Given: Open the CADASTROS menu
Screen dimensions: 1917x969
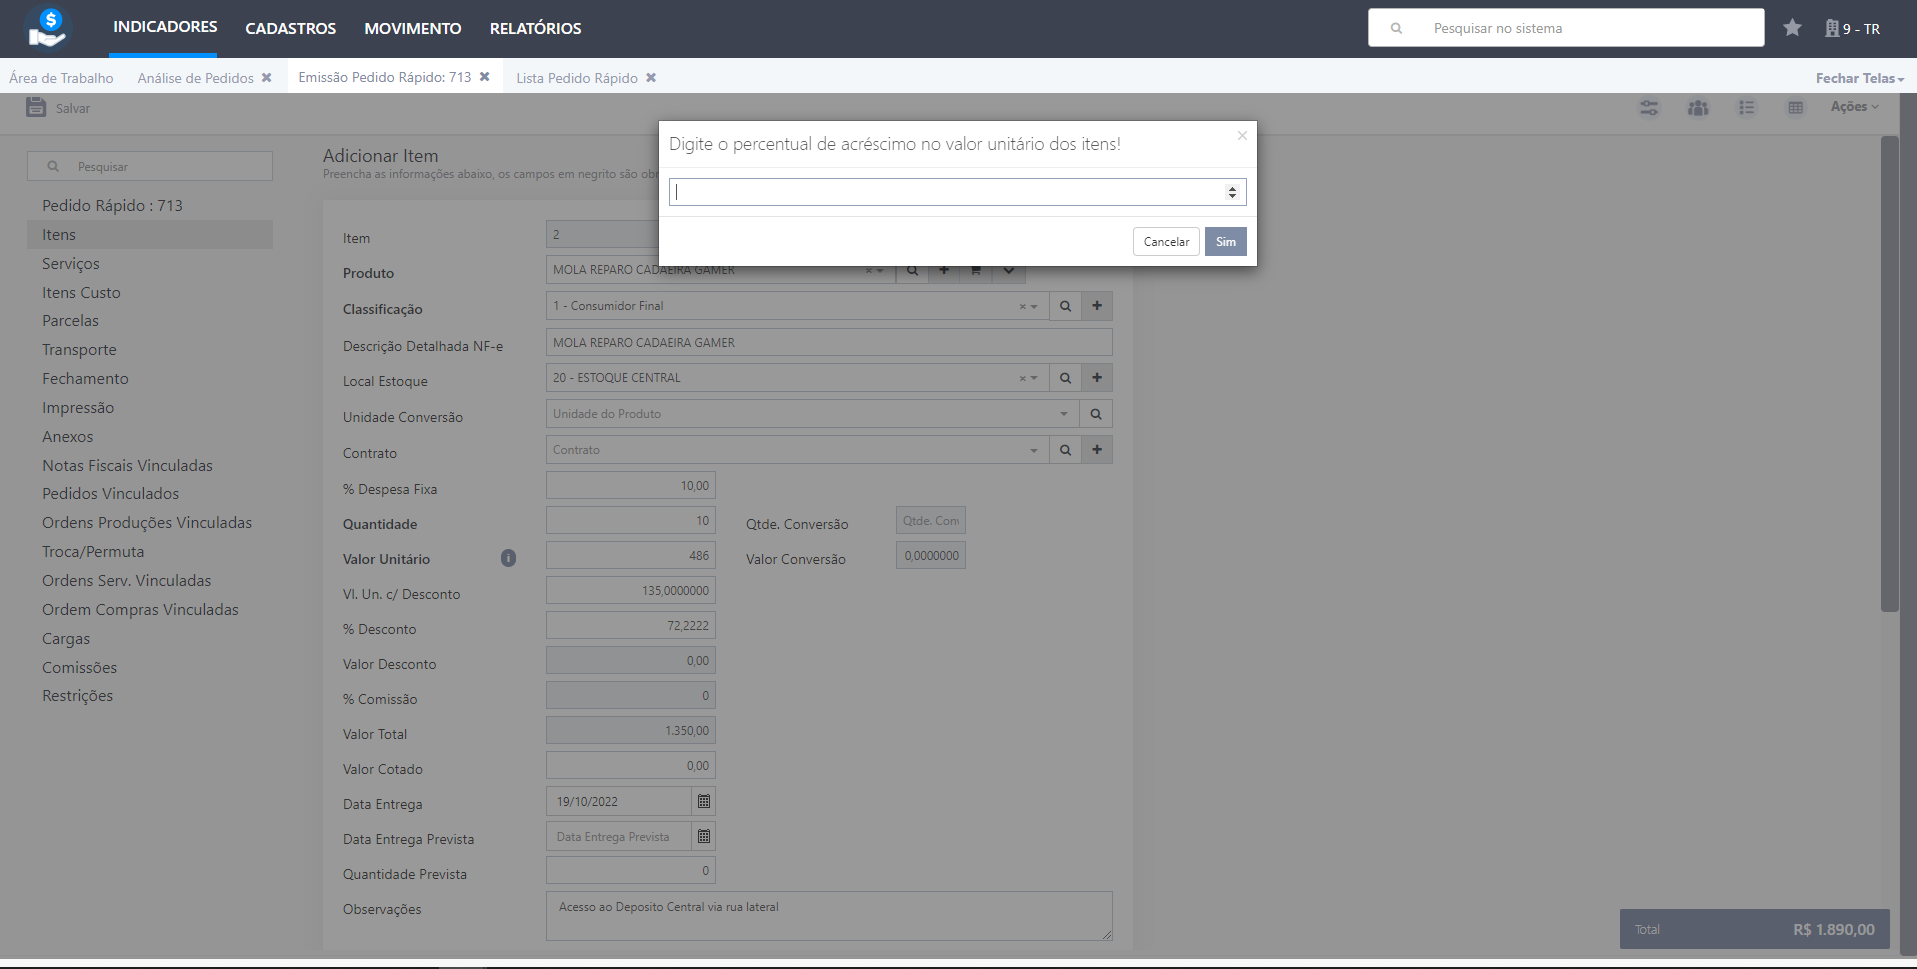Looking at the screenshot, I should [291, 28].
